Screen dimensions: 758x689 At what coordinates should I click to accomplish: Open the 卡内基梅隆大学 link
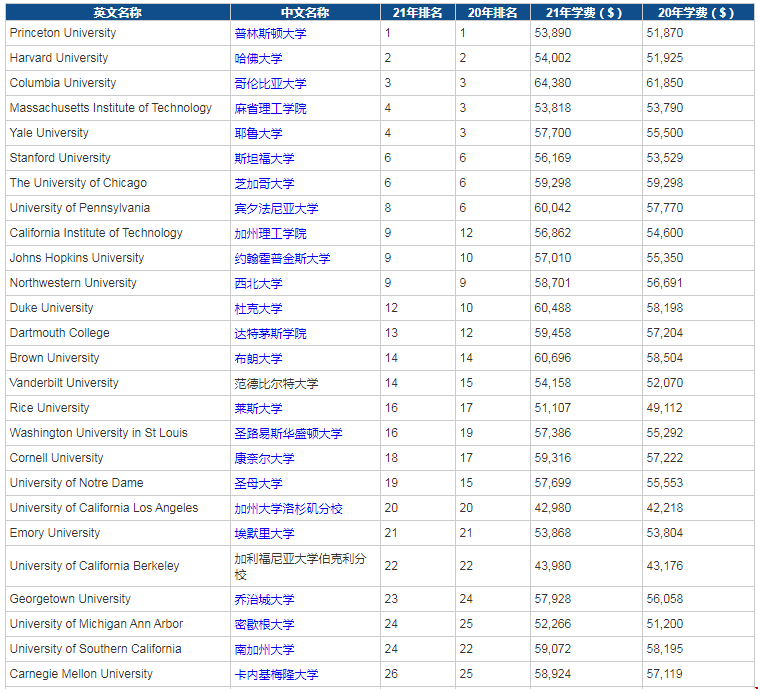click(277, 674)
